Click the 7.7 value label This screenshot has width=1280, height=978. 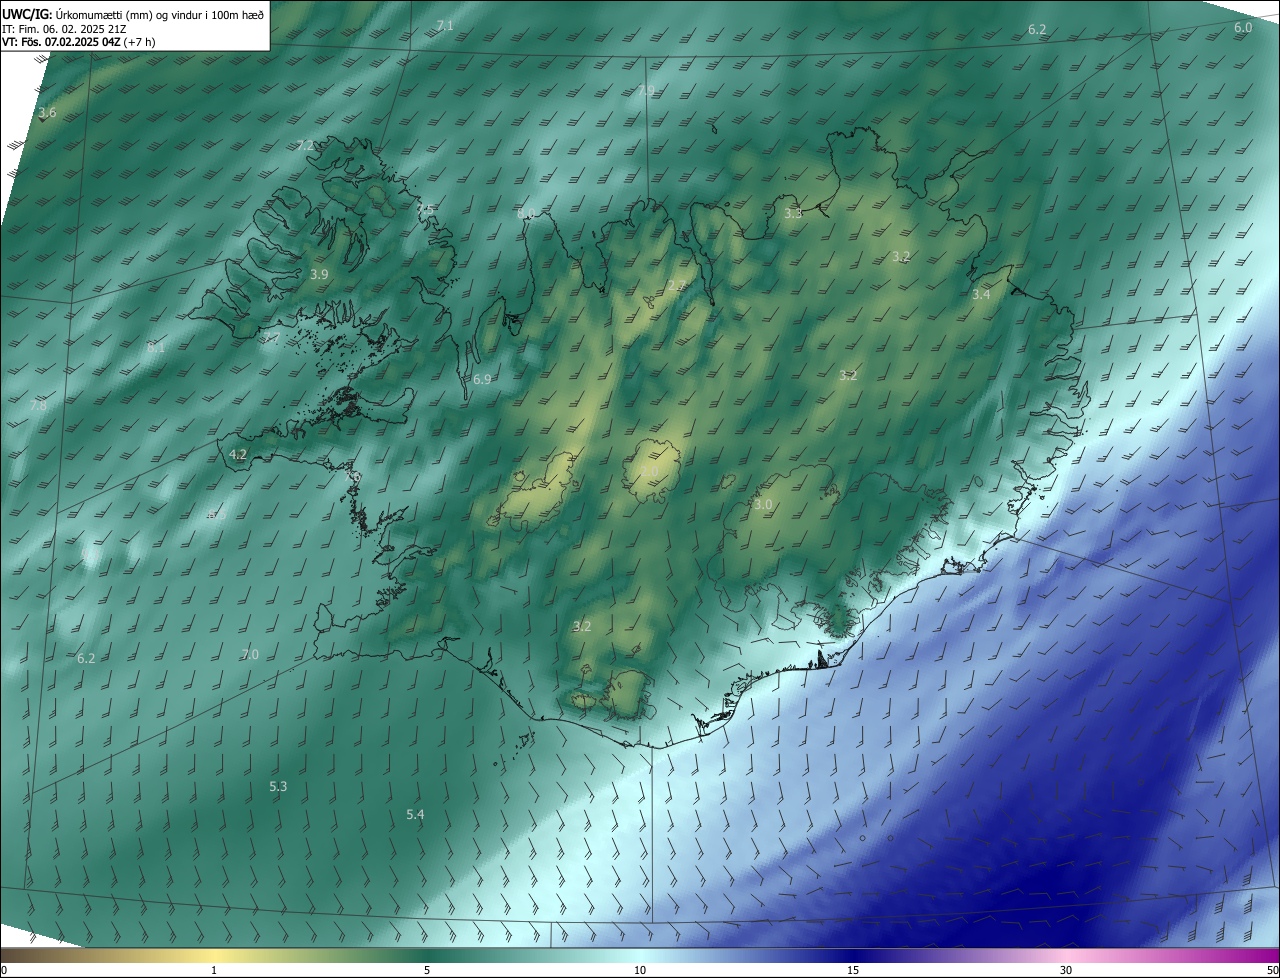[271, 337]
